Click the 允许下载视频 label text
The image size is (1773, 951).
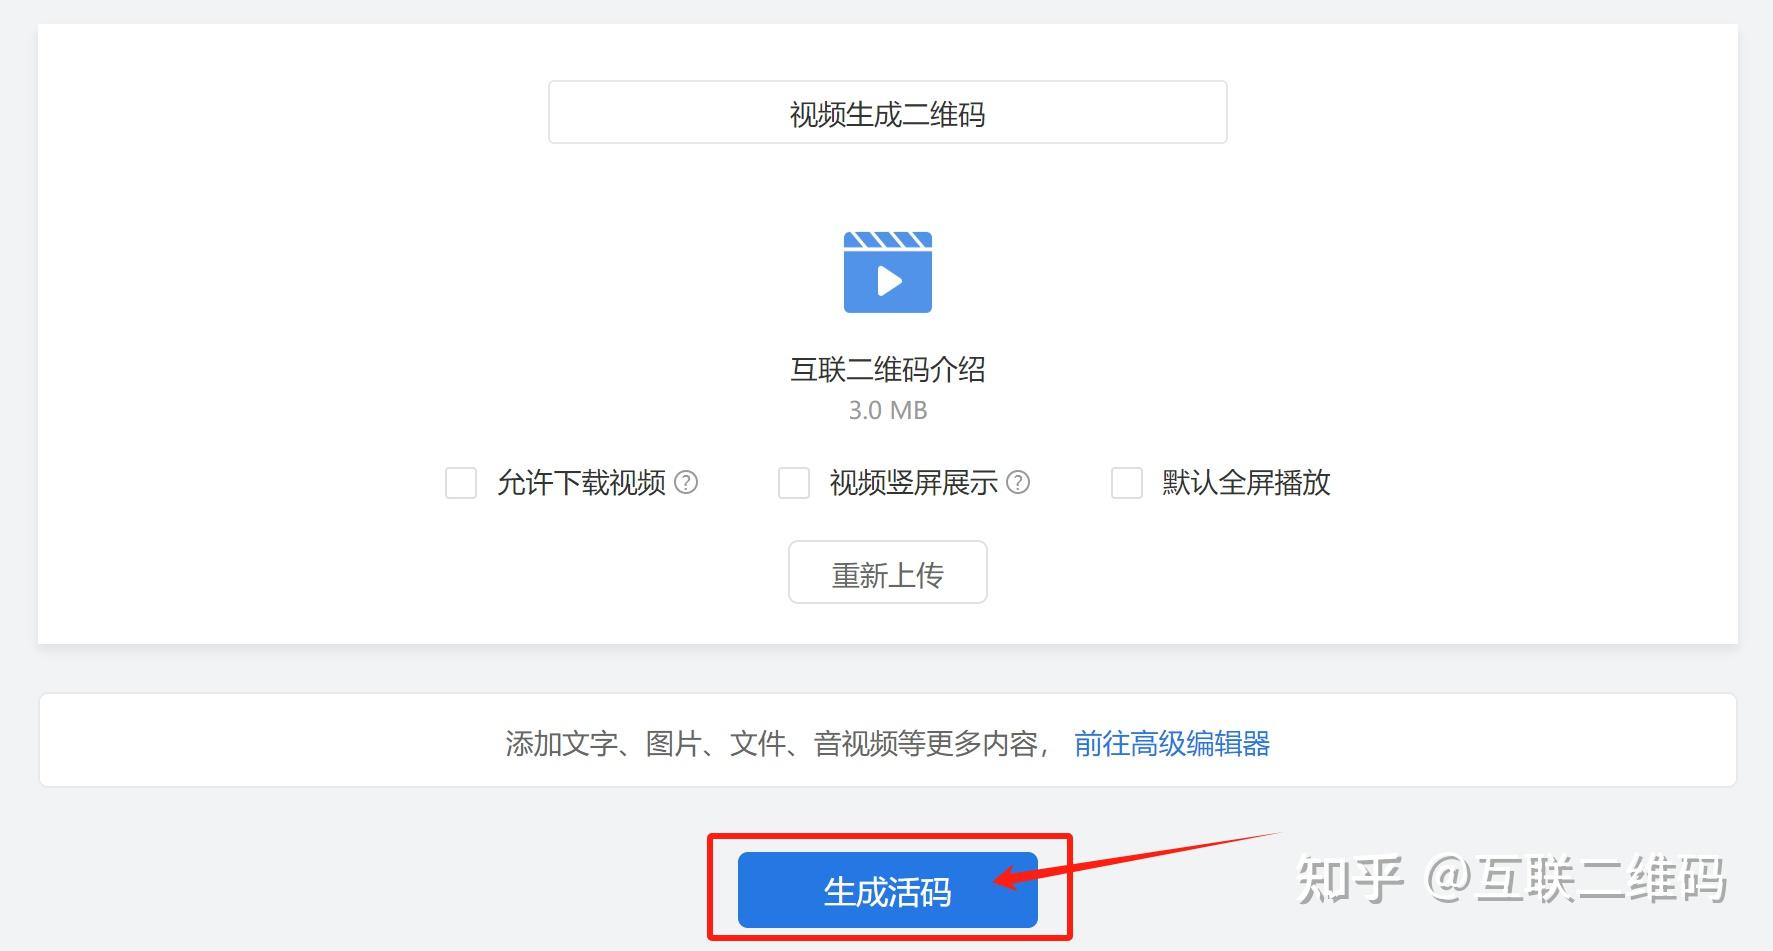tap(581, 483)
